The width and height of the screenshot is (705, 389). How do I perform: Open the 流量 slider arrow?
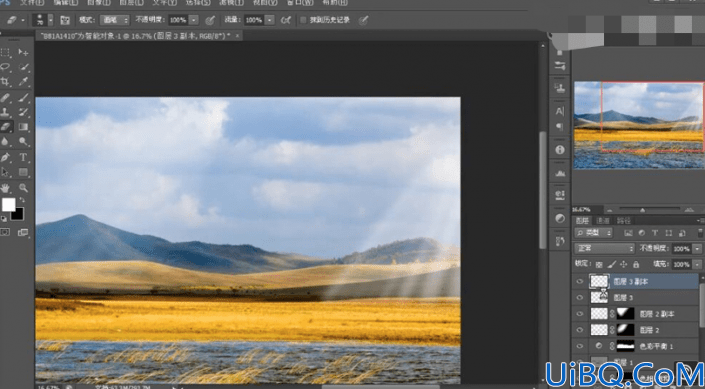pos(269,20)
